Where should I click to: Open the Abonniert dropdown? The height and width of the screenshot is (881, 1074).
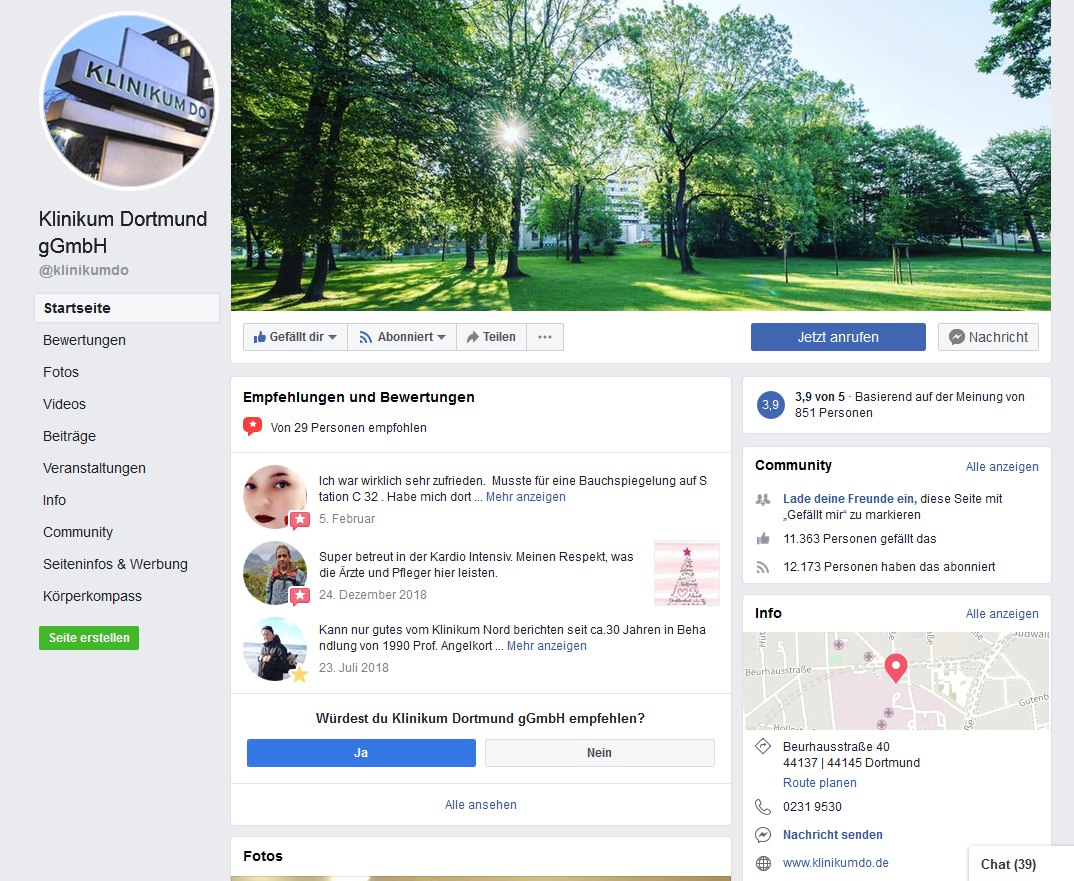tap(402, 337)
